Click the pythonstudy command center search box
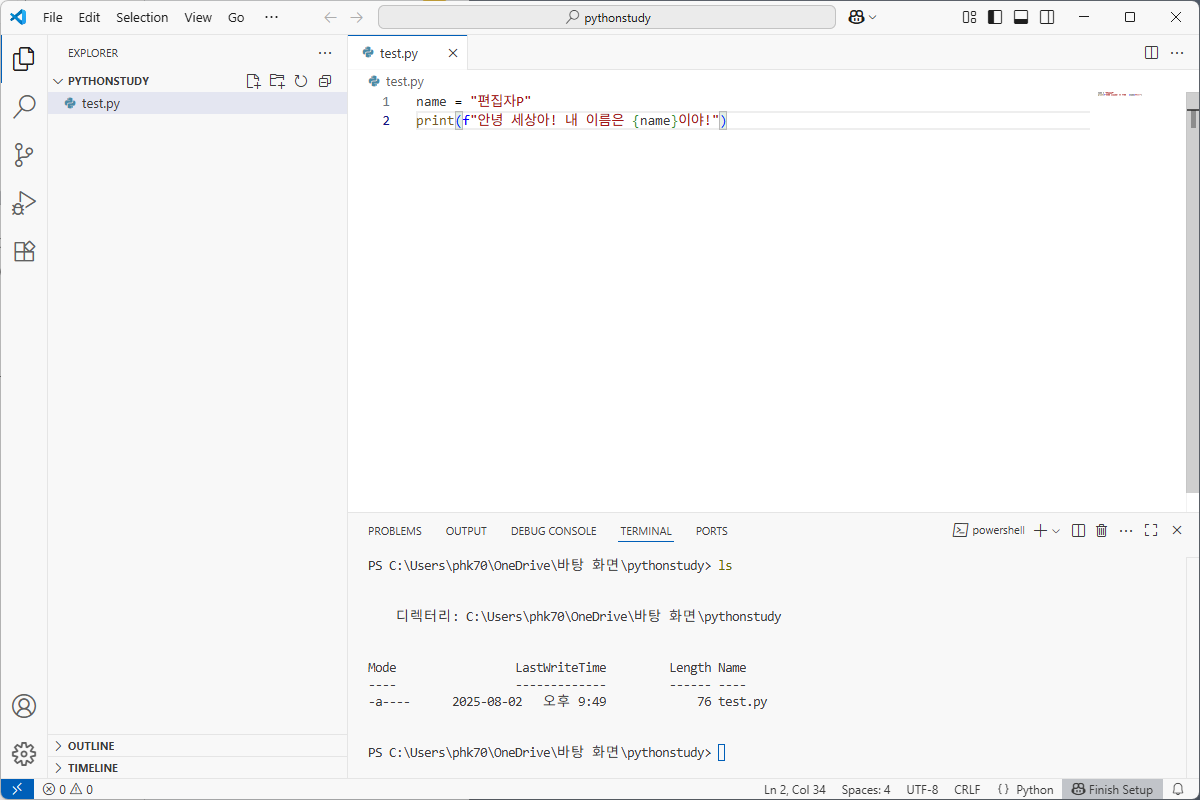Viewport: 1200px width, 800px height. pyautogui.click(x=607, y=17)
